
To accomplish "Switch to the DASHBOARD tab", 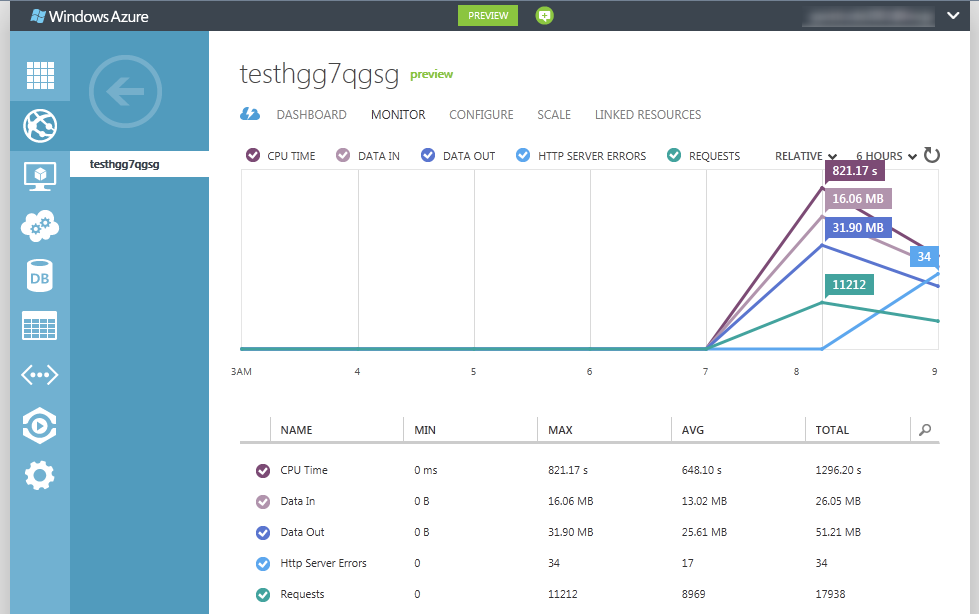I will click(x=312, y=115).
